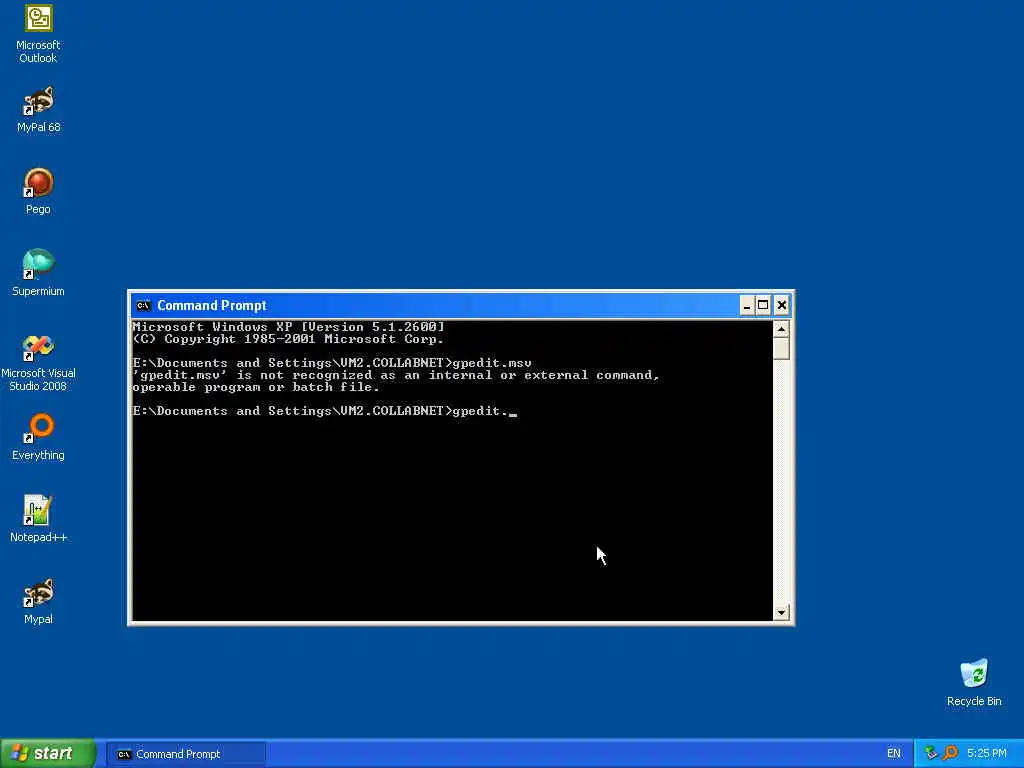The width and height of the screenshot is (1024, 768).
Task: Click the 5:25 PM clock
Action: point(987,754)
